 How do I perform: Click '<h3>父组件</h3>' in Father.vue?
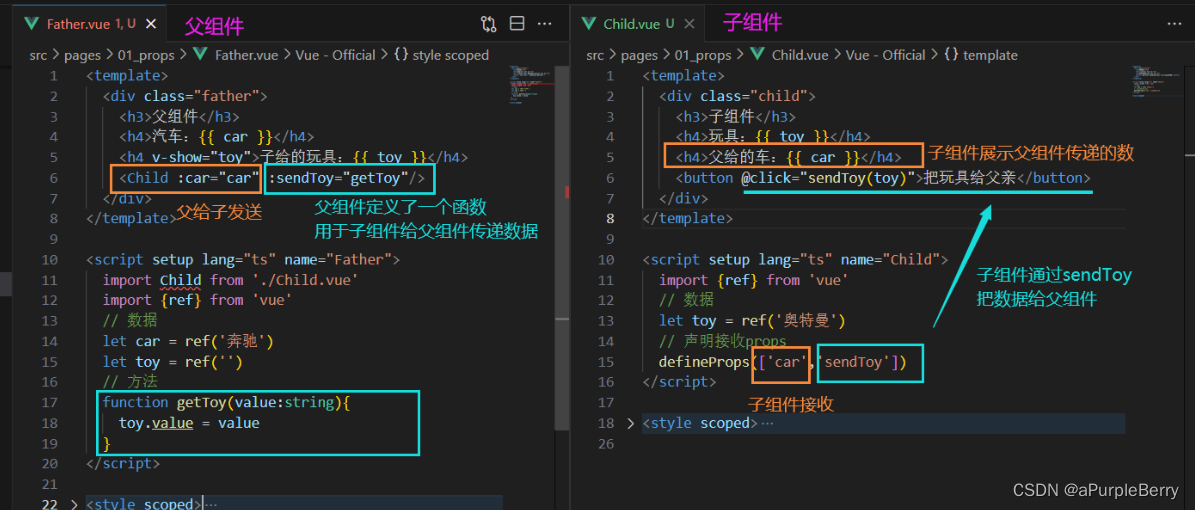(179, 117)
